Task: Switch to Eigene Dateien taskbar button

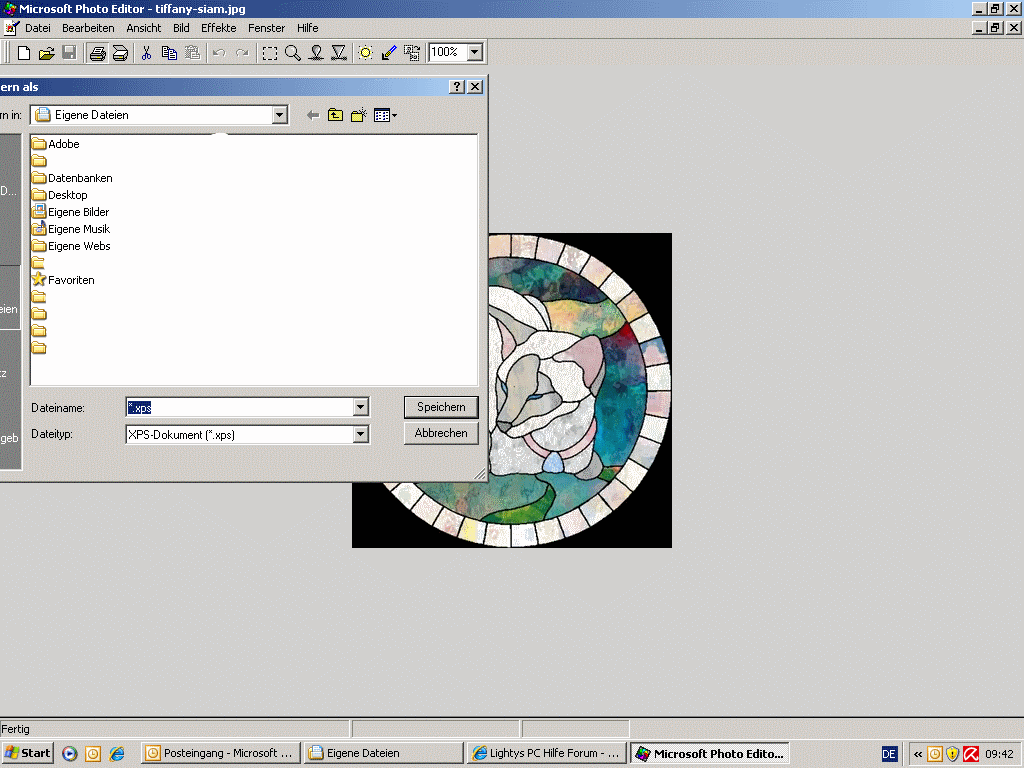Action: click(384, 753)
